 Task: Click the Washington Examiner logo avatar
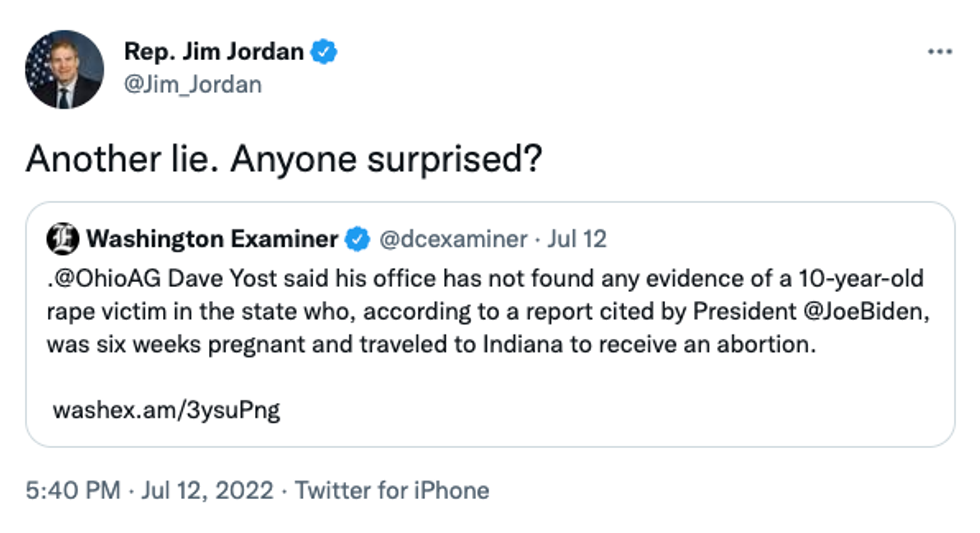[63, 239]
